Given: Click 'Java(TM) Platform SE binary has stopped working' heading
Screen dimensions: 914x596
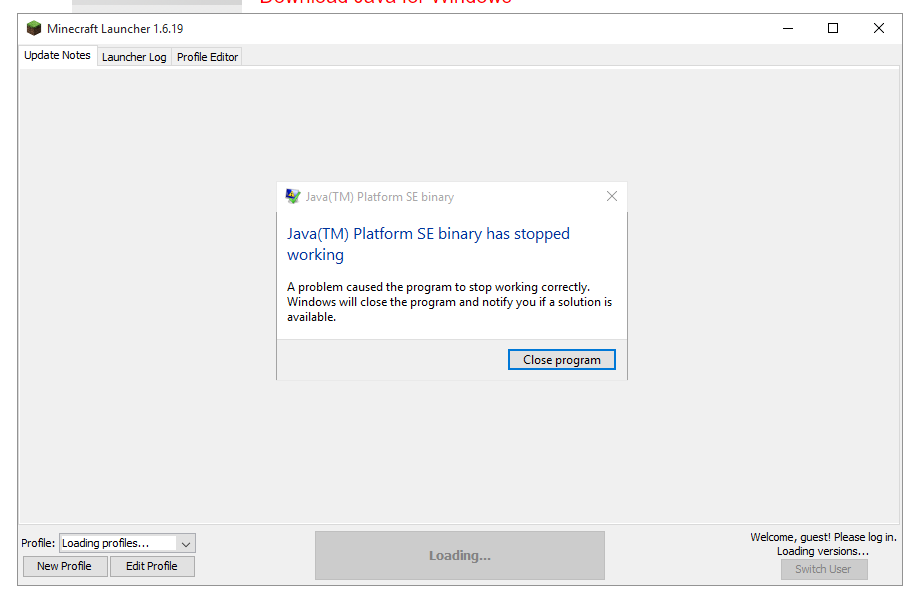Looking at the screenshot, I should click(x=428, y=244).
